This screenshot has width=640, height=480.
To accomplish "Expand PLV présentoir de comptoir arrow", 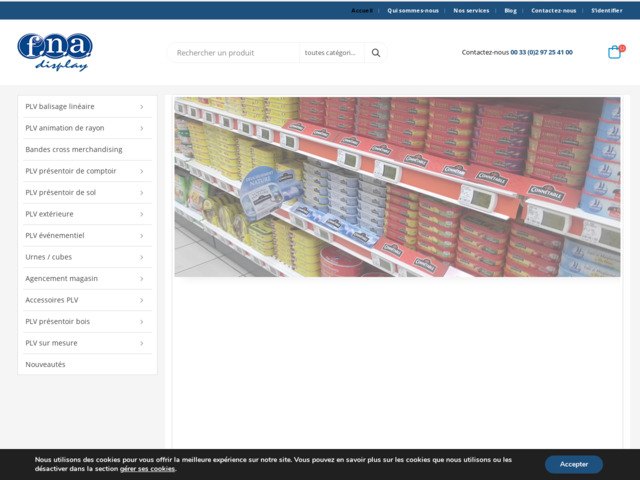I will point(141,171).
